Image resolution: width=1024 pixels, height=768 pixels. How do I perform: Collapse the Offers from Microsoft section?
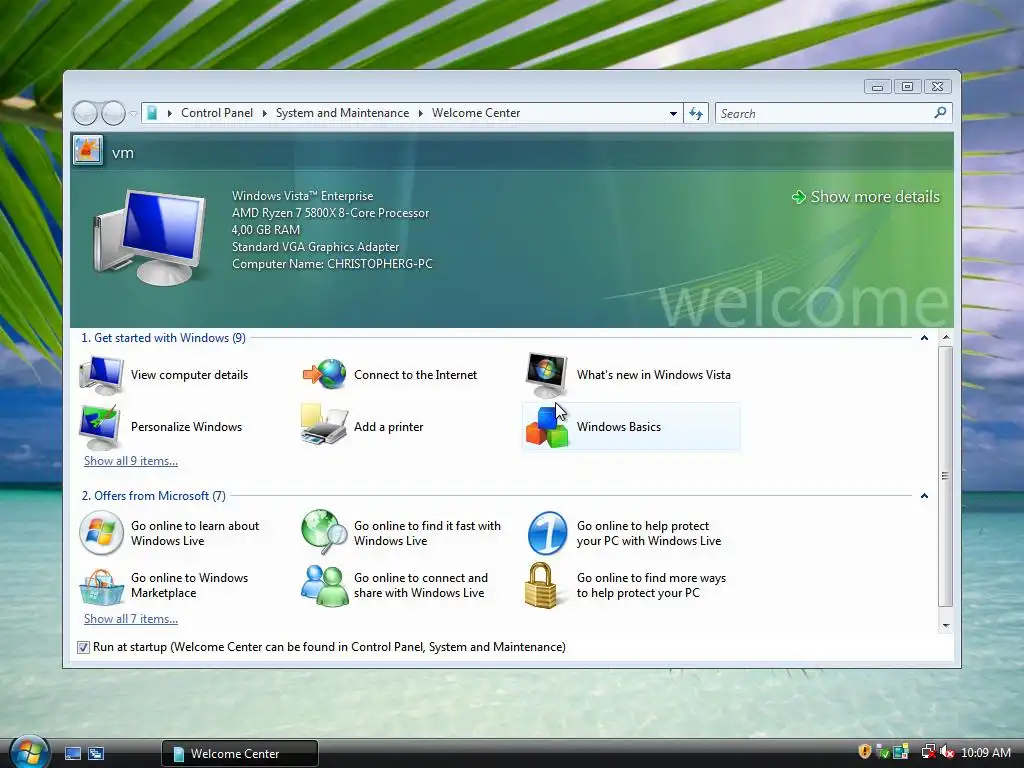(924, 496)
